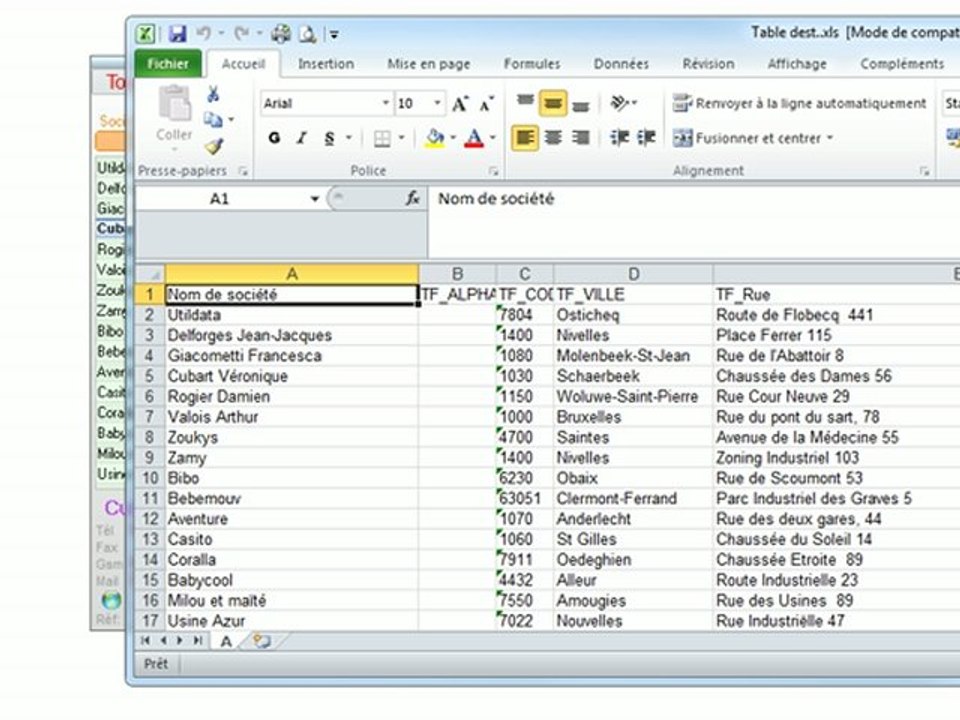
Task: Click the Redo arrow icon
Action: coord(242,34)
